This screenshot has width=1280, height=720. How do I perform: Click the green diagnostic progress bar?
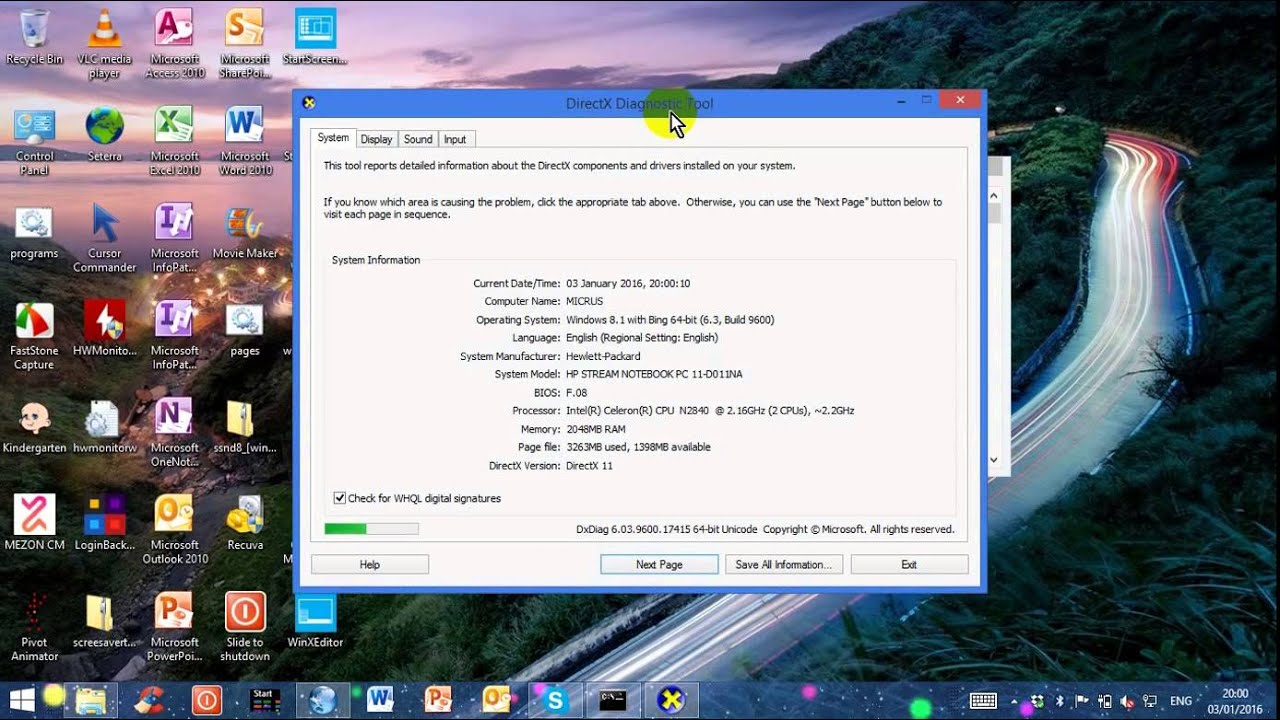tap(371, 529)
